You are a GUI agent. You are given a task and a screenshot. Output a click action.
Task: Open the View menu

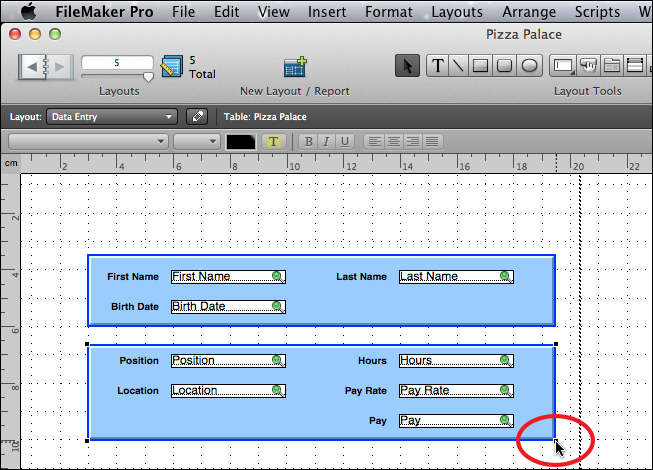point(274,12)
